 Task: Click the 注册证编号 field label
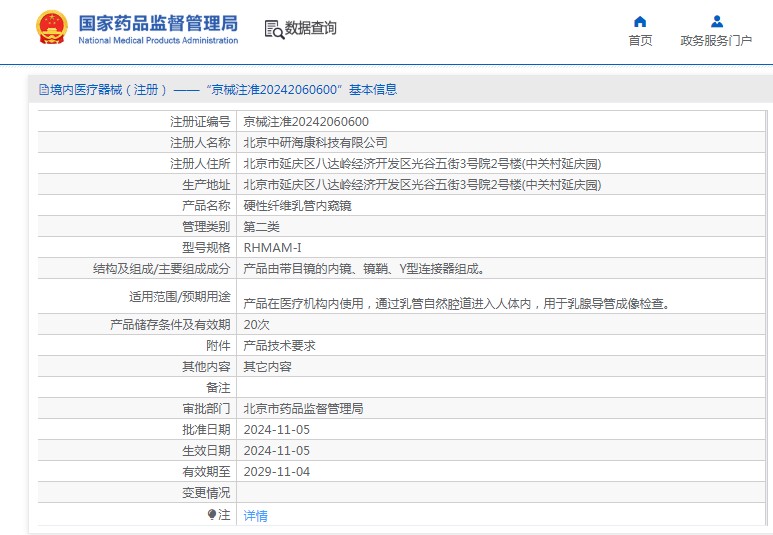(200, 122)
